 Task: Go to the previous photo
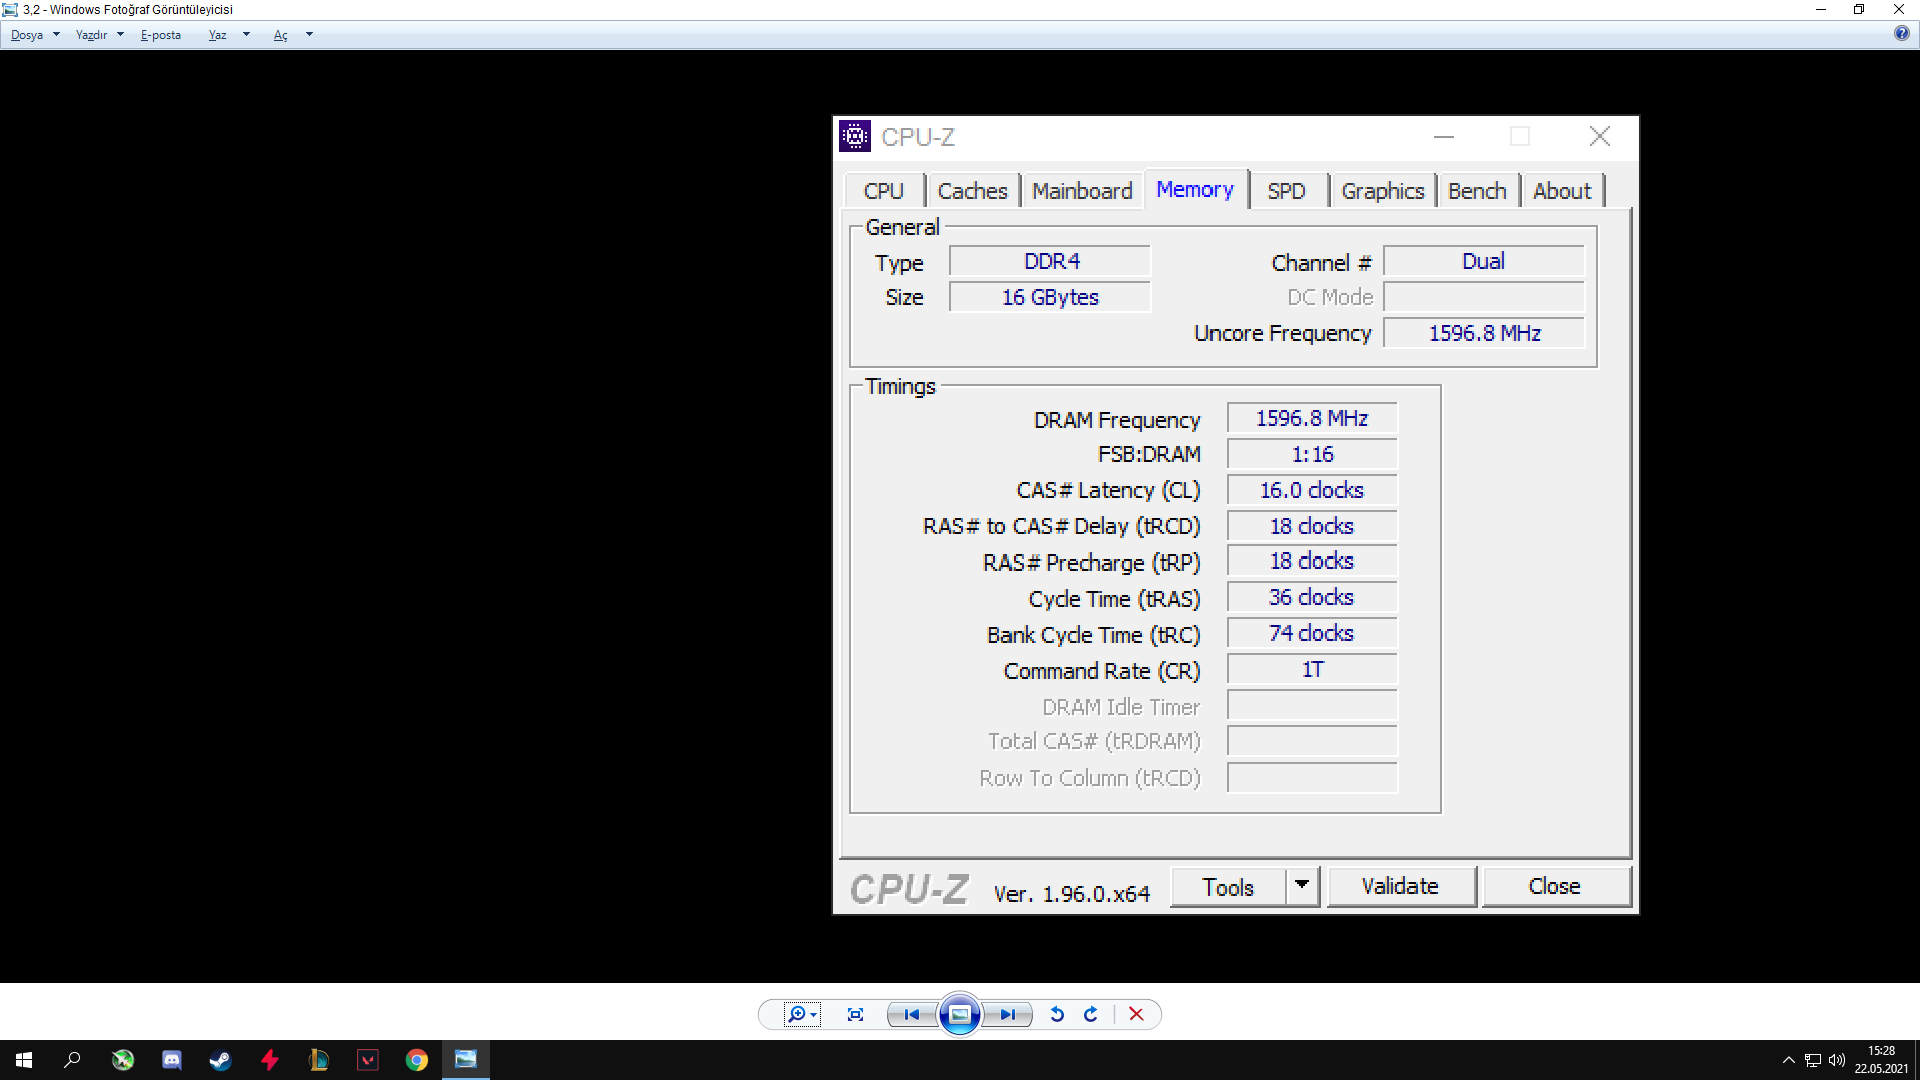(x=911, y=1014)
